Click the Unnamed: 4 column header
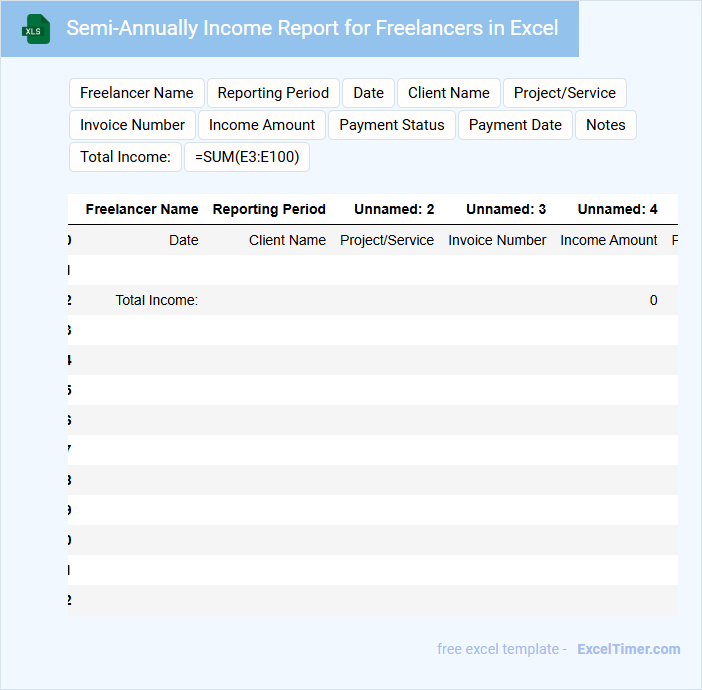Image resolution: width=702 pixels, height=690 pixels. [x=617, y=210]
